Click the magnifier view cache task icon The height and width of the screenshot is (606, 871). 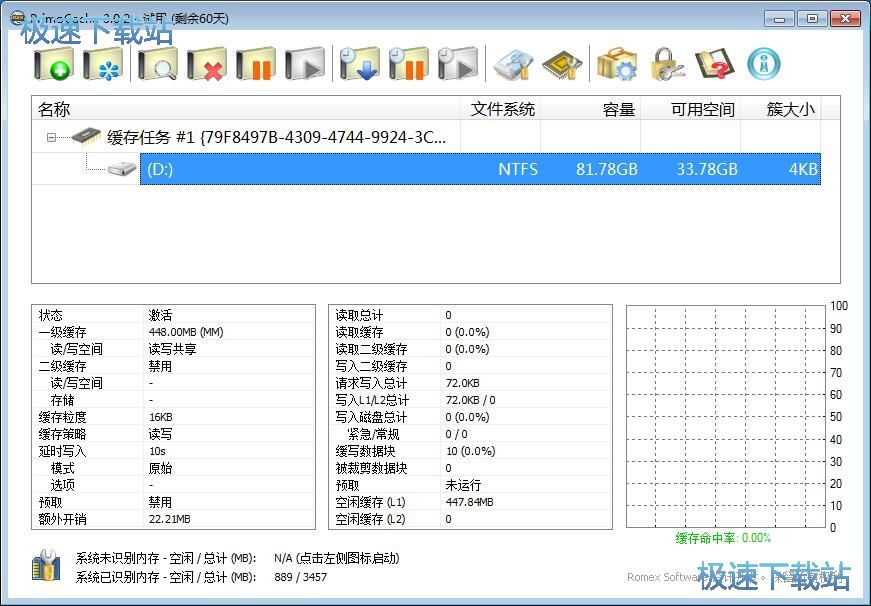point(157,65)
